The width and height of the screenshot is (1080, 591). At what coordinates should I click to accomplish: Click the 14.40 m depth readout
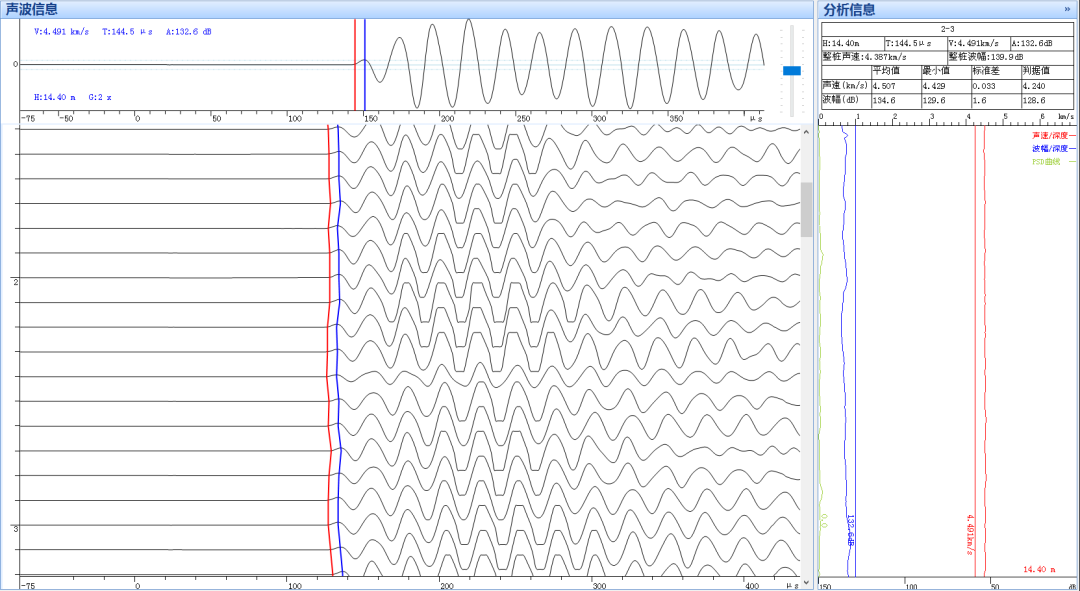pos(1040,569)
